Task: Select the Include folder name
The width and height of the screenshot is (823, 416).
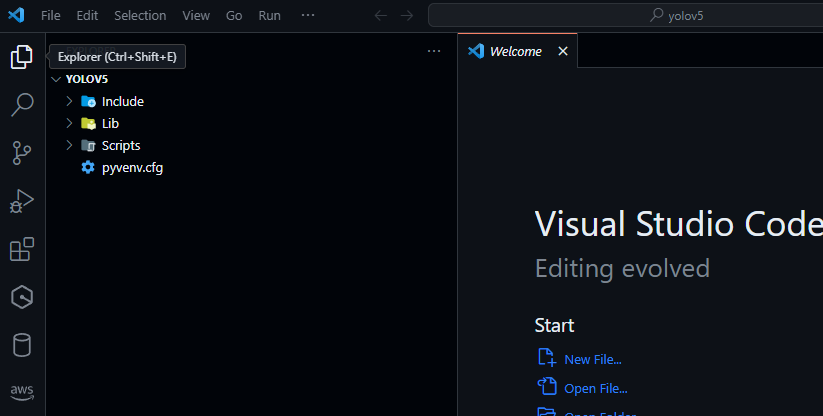Action: [x=123, y=101]
